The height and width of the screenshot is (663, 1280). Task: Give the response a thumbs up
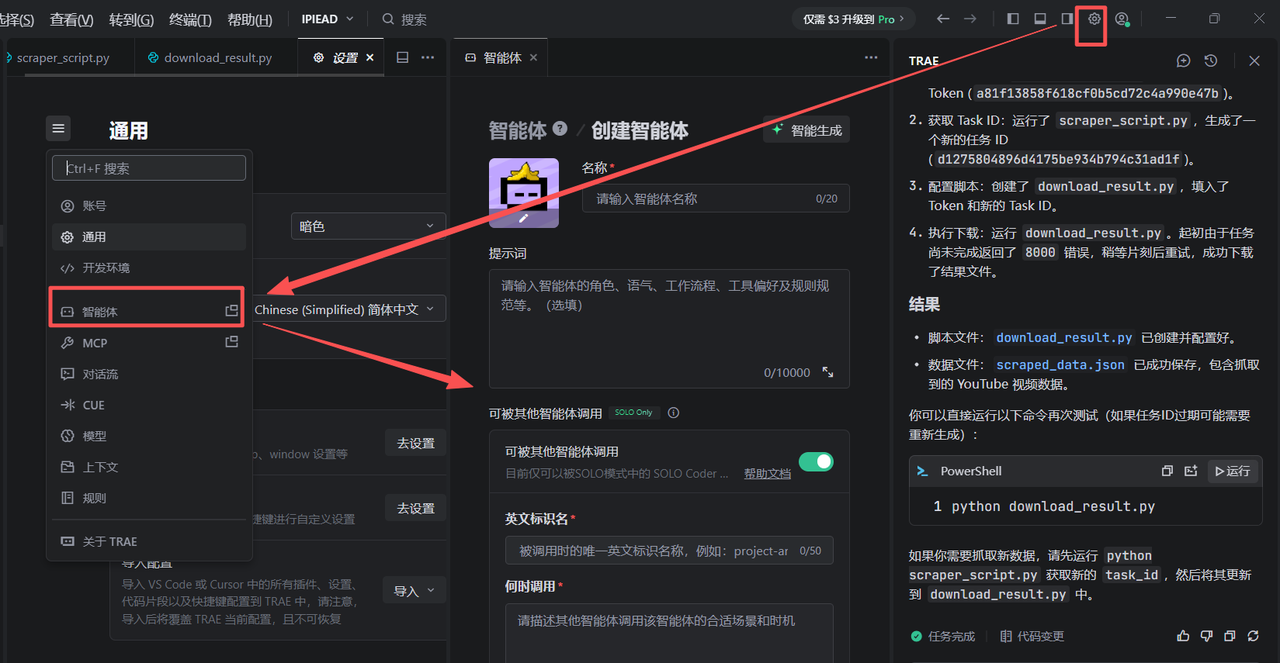pos(1183,636)
